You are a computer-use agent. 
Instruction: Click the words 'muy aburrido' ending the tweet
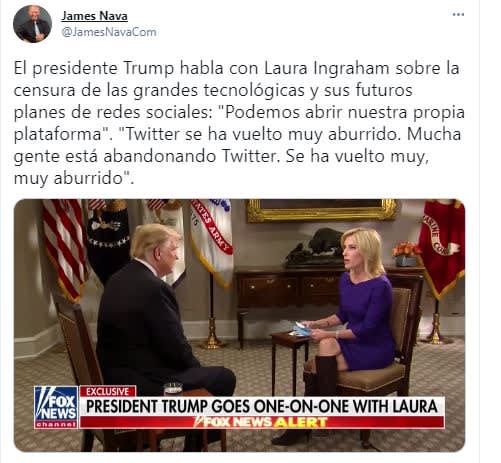[72, 178]
